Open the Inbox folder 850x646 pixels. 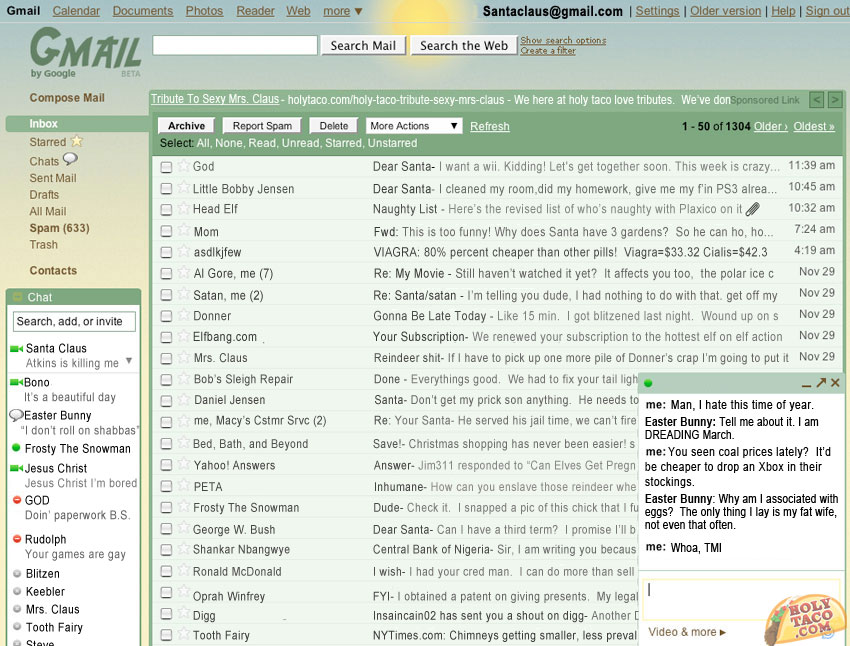43,124
